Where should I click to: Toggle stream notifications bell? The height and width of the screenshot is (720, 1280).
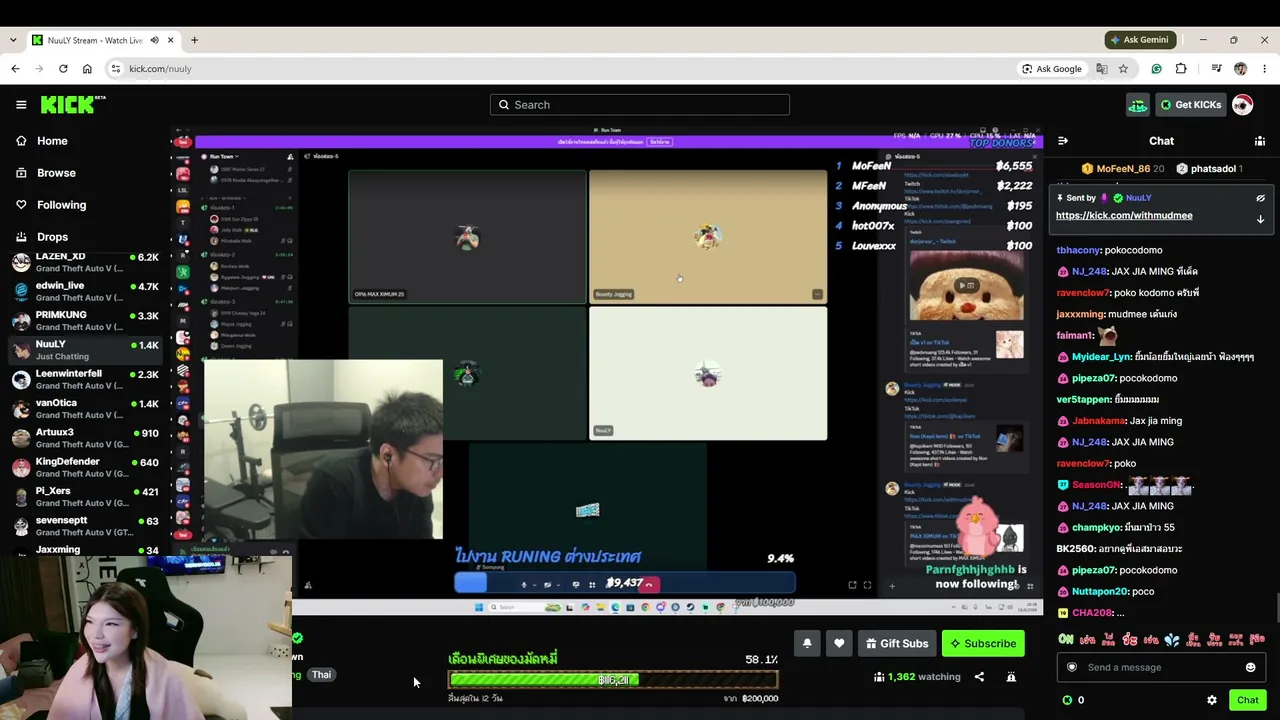coord(807,643)
